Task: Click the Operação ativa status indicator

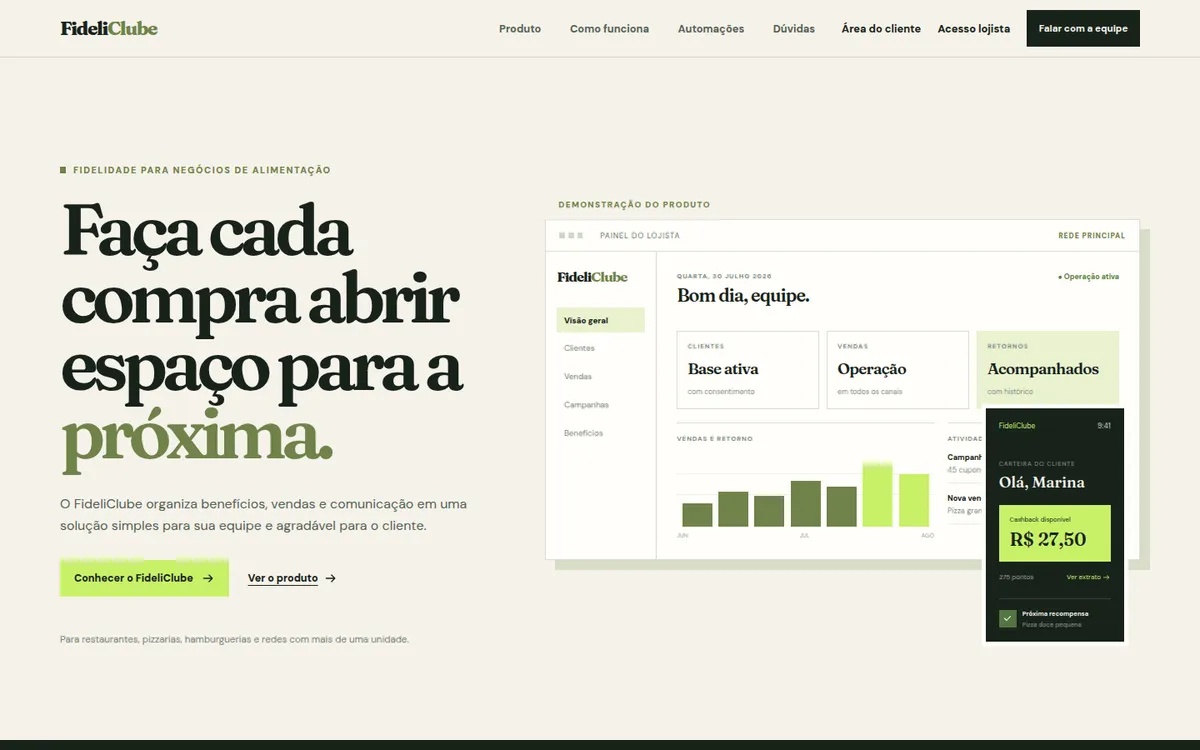Action: point(1088,276)
